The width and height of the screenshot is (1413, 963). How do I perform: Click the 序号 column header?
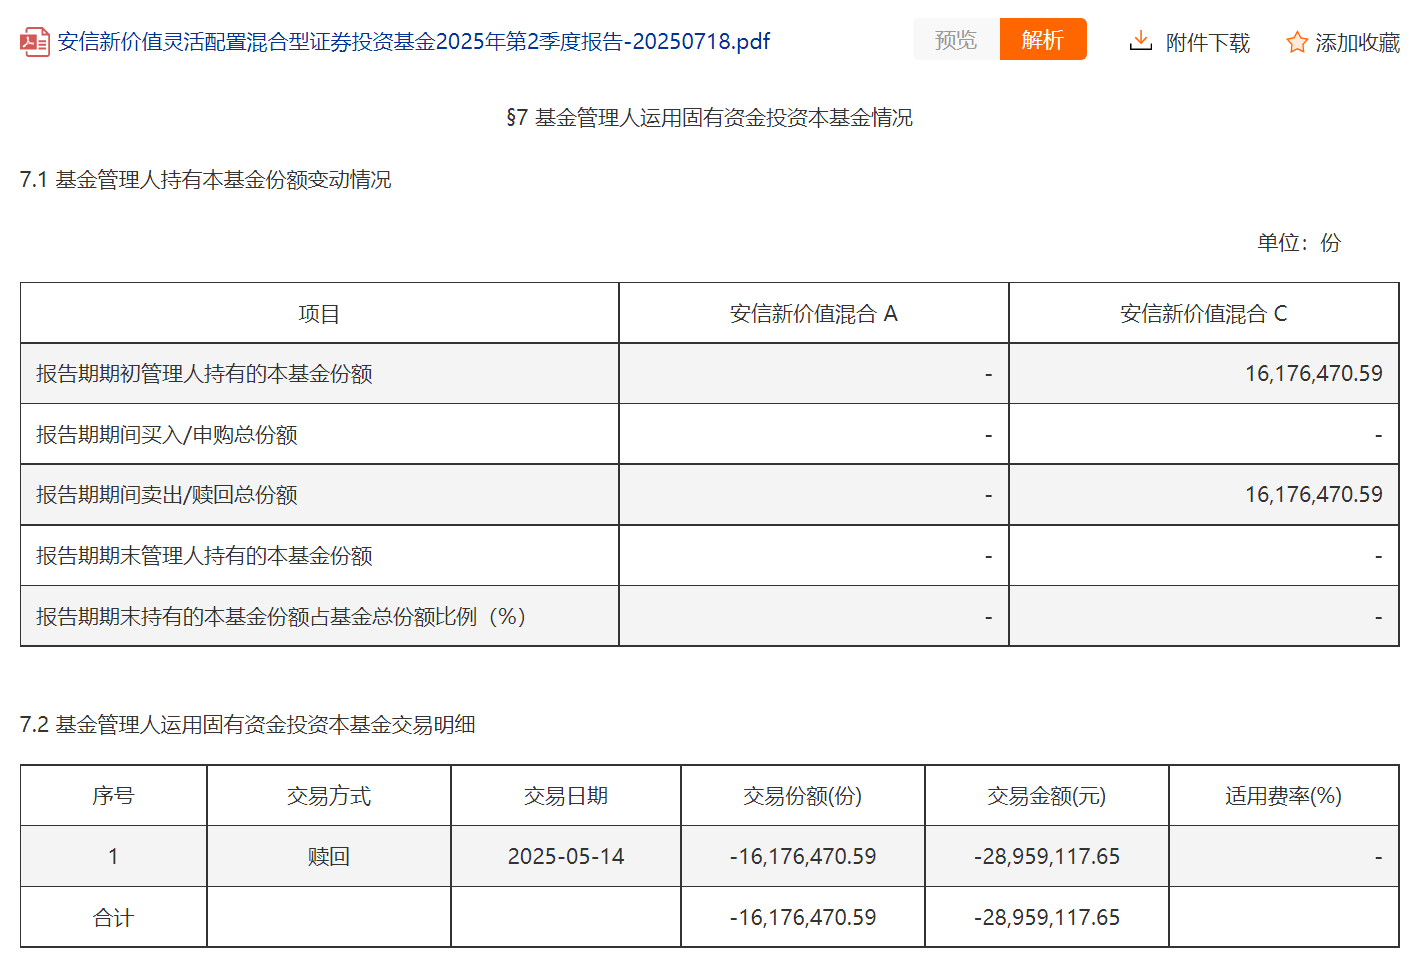click(x=113, y=796)
